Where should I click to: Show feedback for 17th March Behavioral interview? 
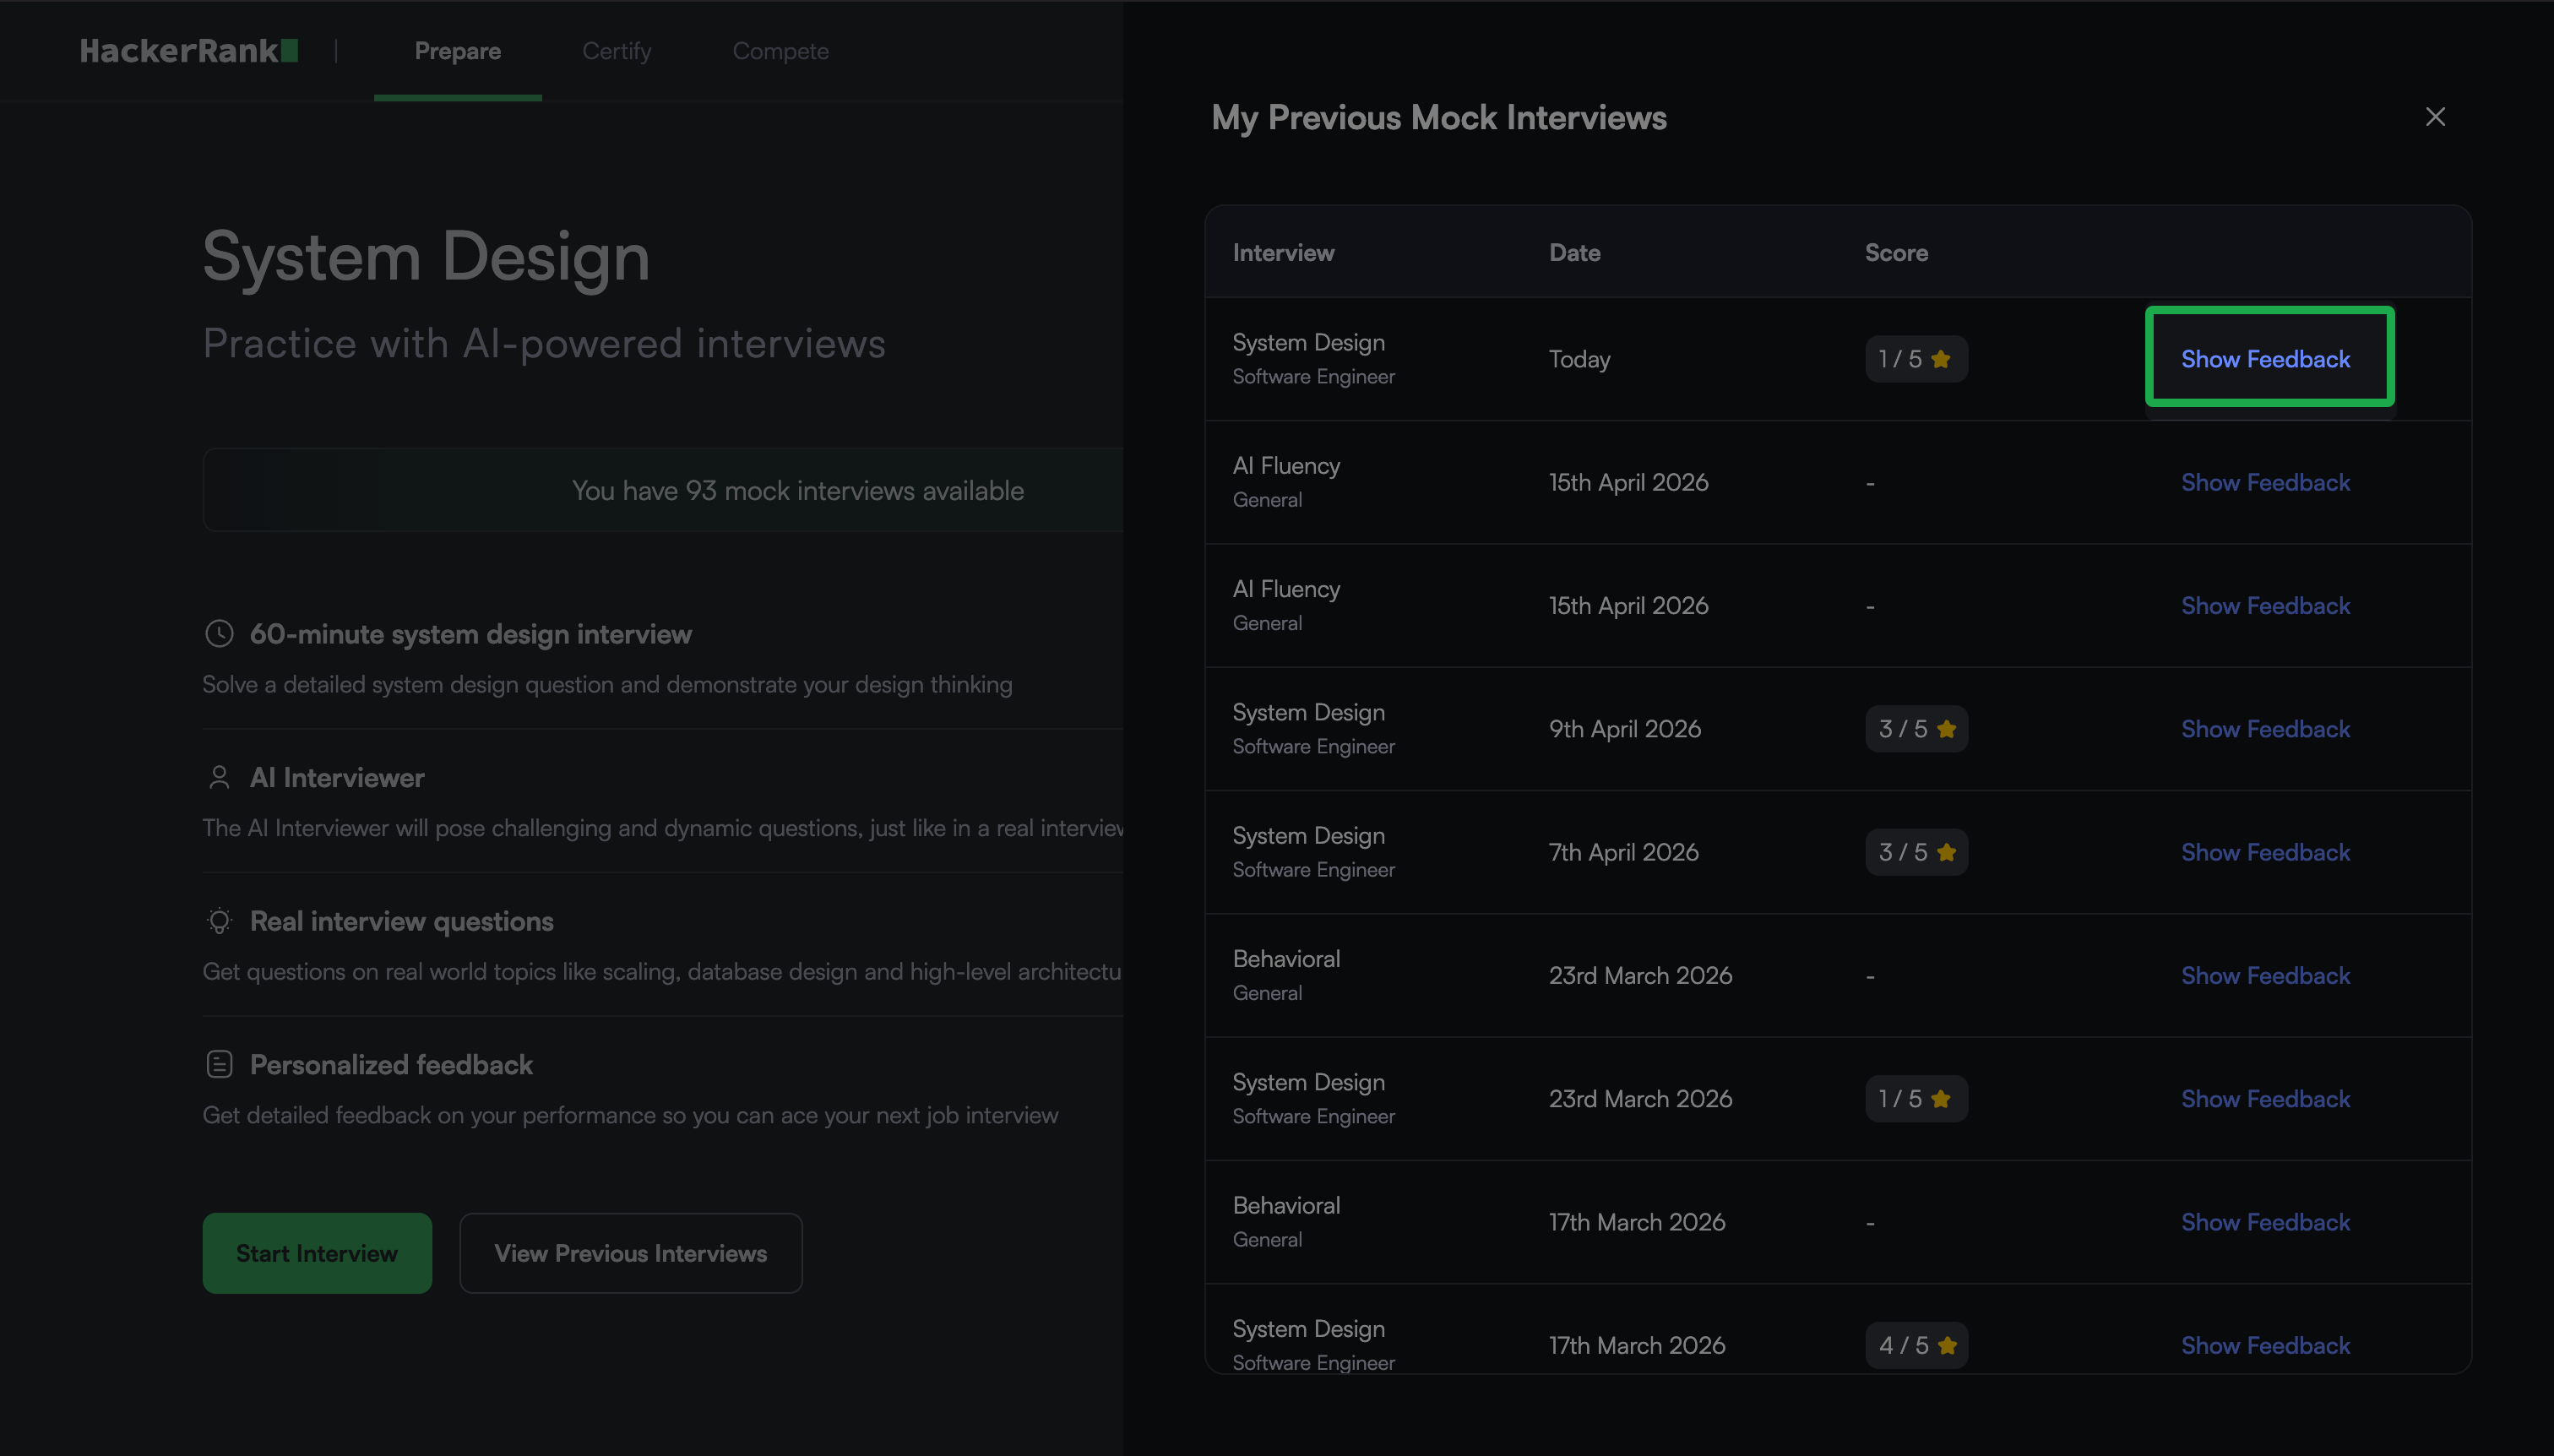(2265, 1222)
